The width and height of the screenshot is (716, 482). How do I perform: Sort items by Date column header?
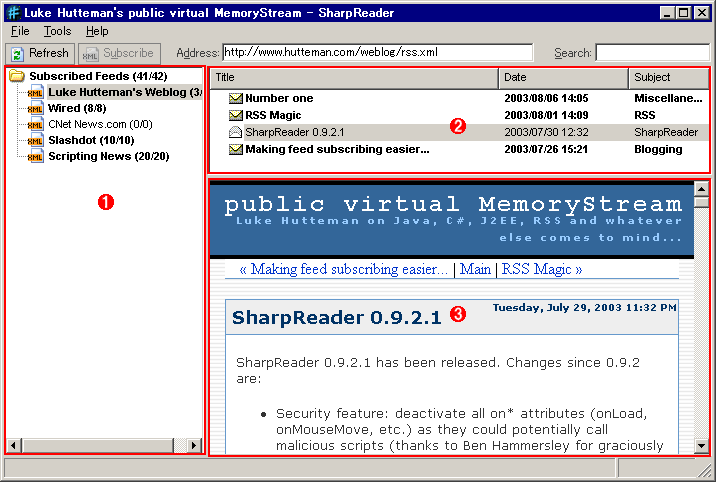[563, 78]
